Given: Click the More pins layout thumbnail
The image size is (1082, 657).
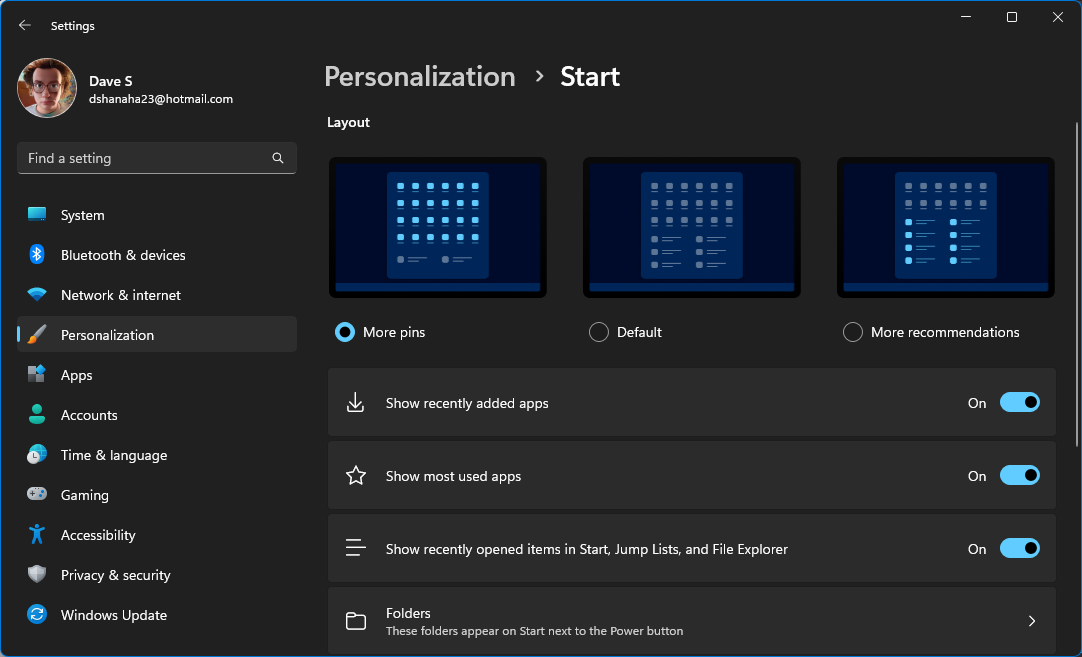Looking at the screenshot, I should tap(437, 226).
